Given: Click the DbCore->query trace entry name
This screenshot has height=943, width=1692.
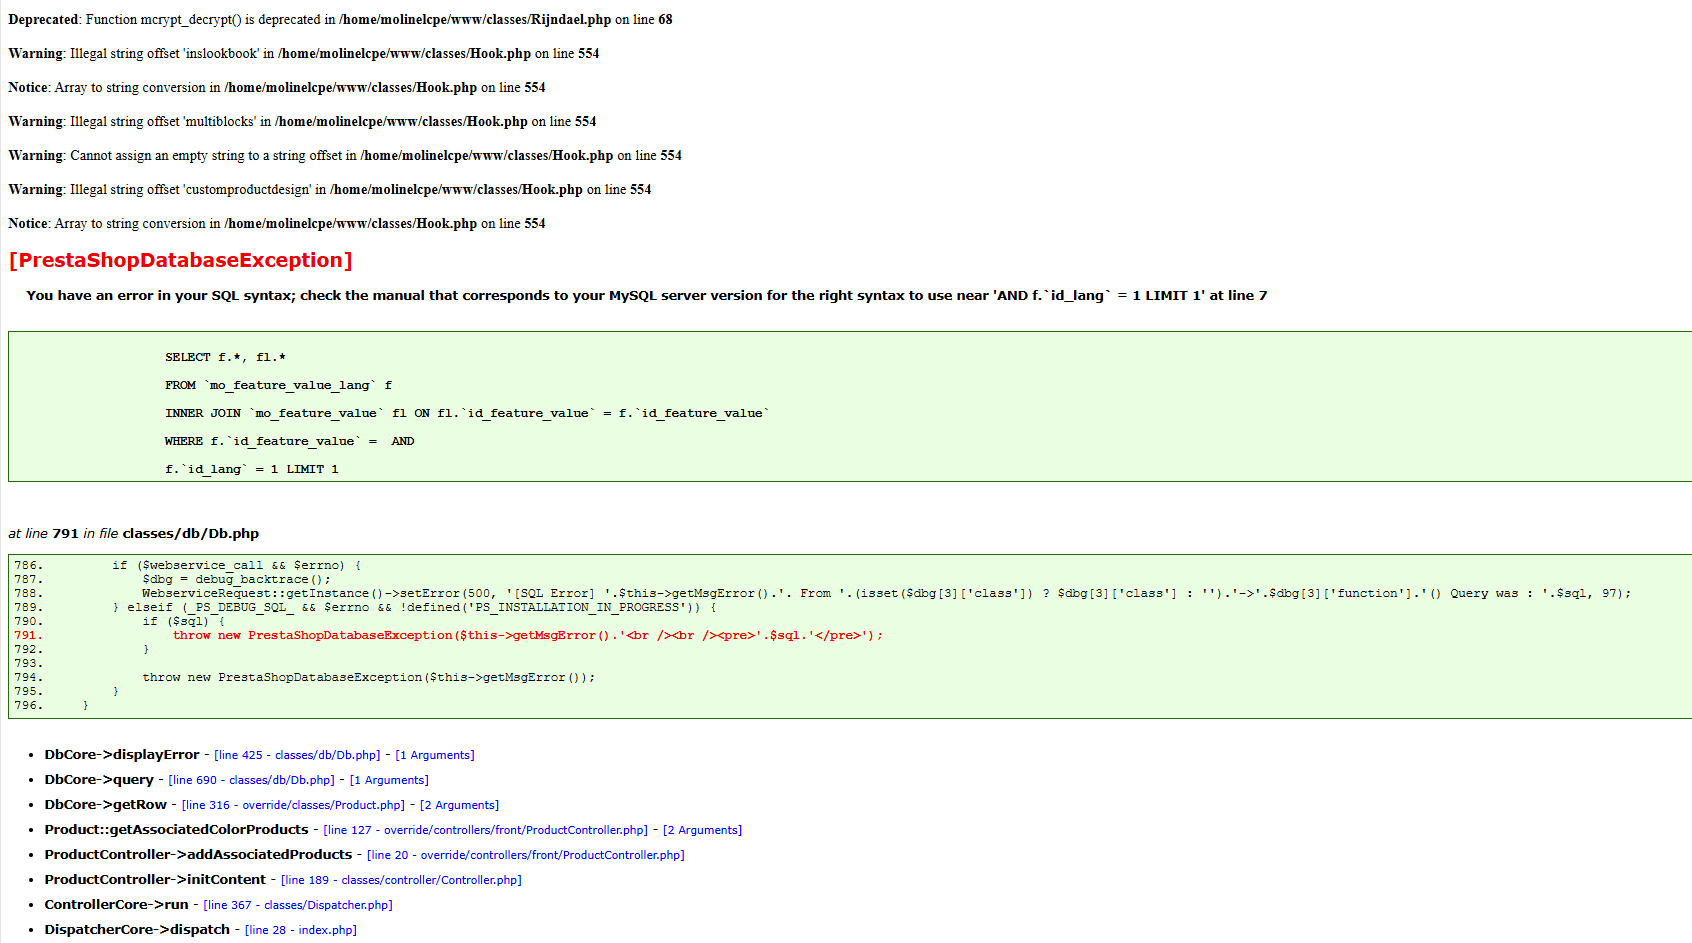Looking at the screenshot, I should (99, 780).
